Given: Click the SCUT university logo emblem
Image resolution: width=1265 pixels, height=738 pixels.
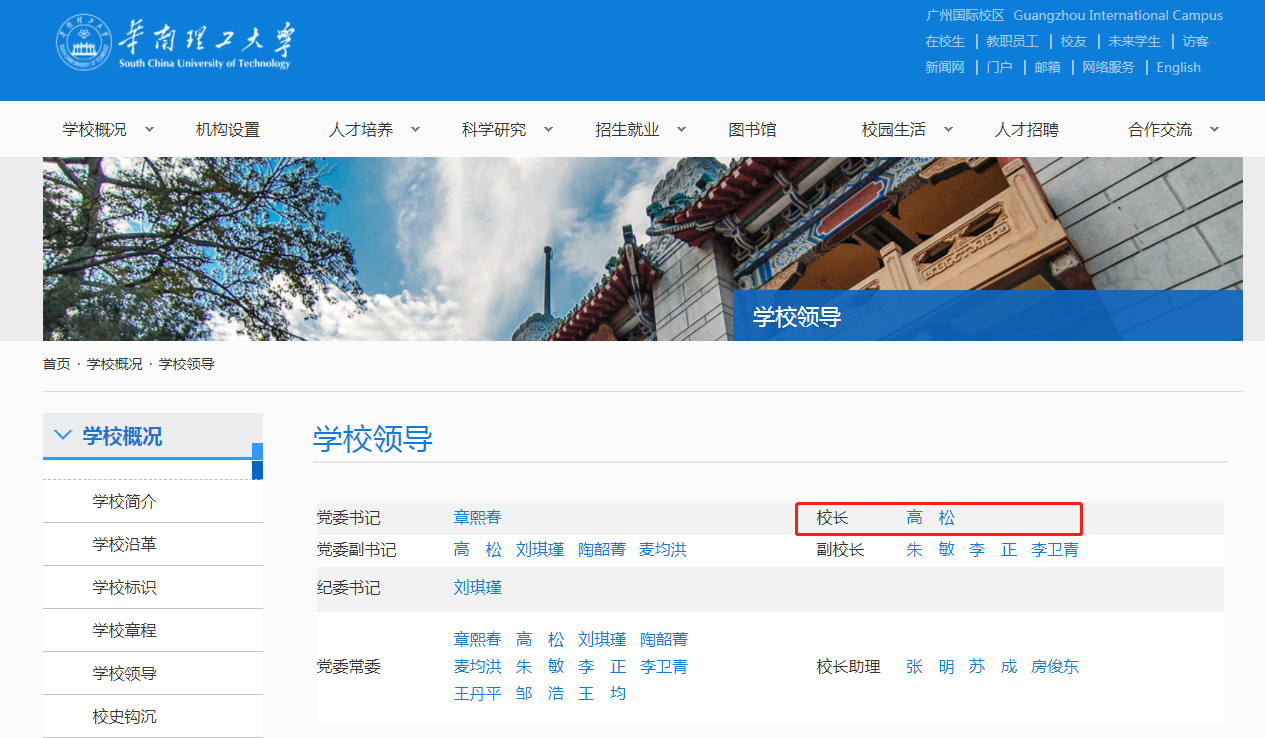Looking at the screenshot, I should click(83, 43).
